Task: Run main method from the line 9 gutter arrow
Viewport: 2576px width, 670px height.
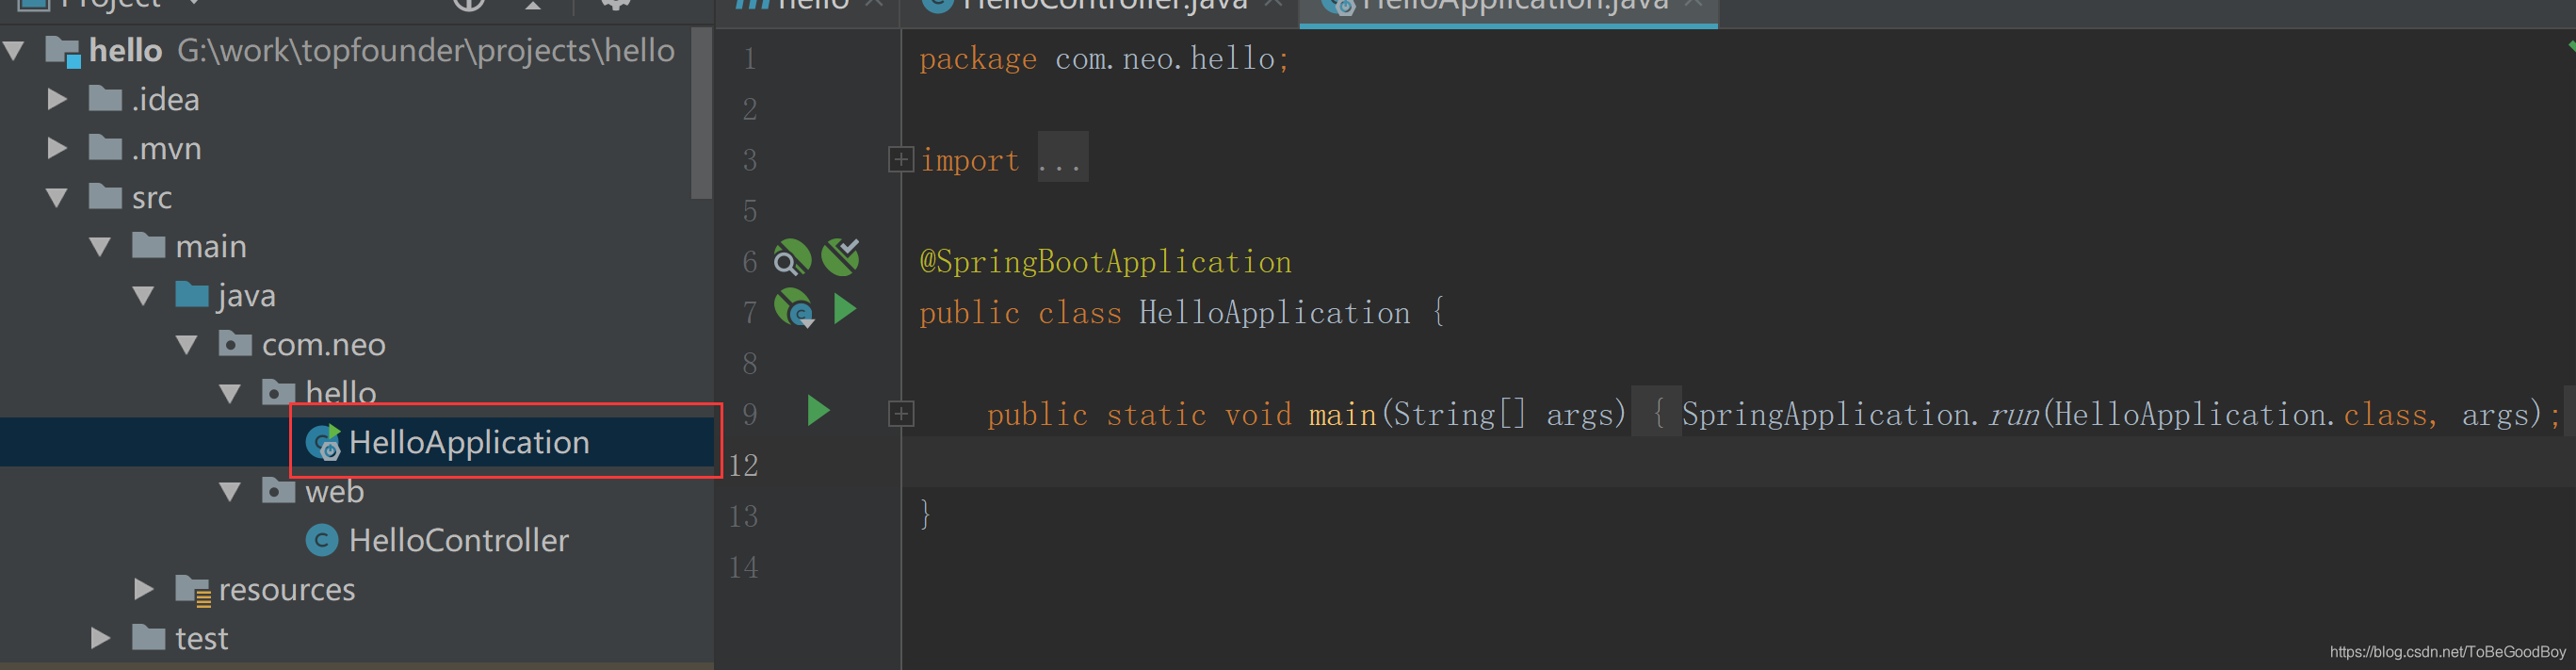Action: click(818, 411)
